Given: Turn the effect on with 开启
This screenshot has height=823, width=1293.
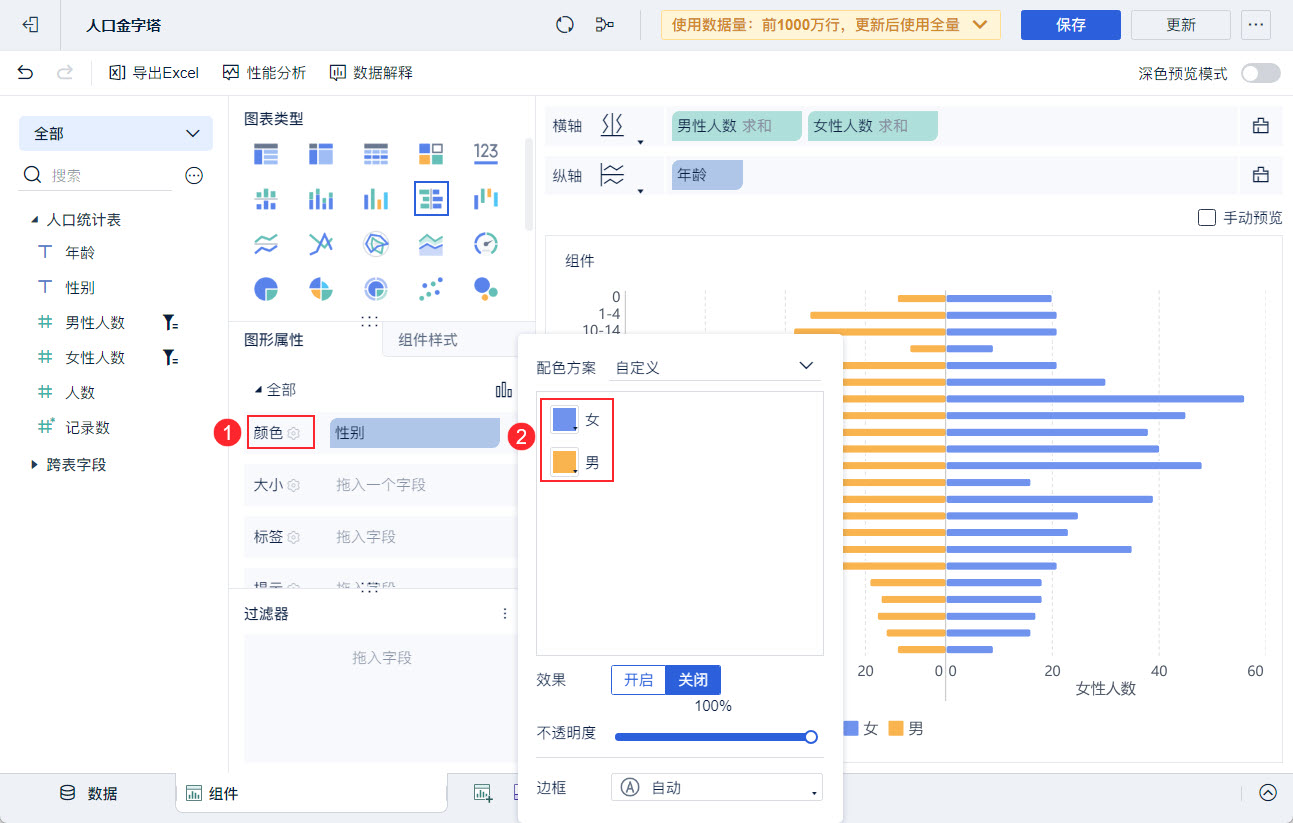Looking at the screenshot, I should tap(639, 680).
